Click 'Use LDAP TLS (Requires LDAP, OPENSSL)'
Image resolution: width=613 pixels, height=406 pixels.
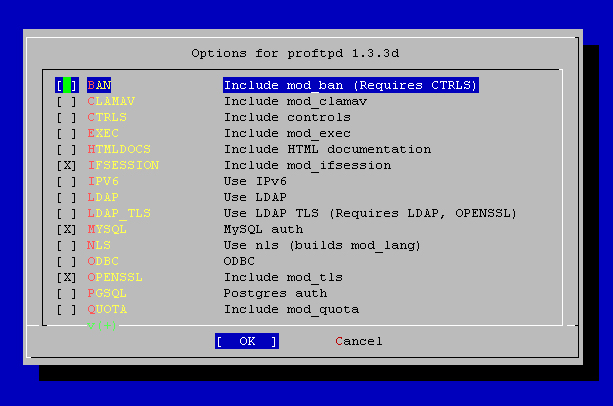coord(370,214)
